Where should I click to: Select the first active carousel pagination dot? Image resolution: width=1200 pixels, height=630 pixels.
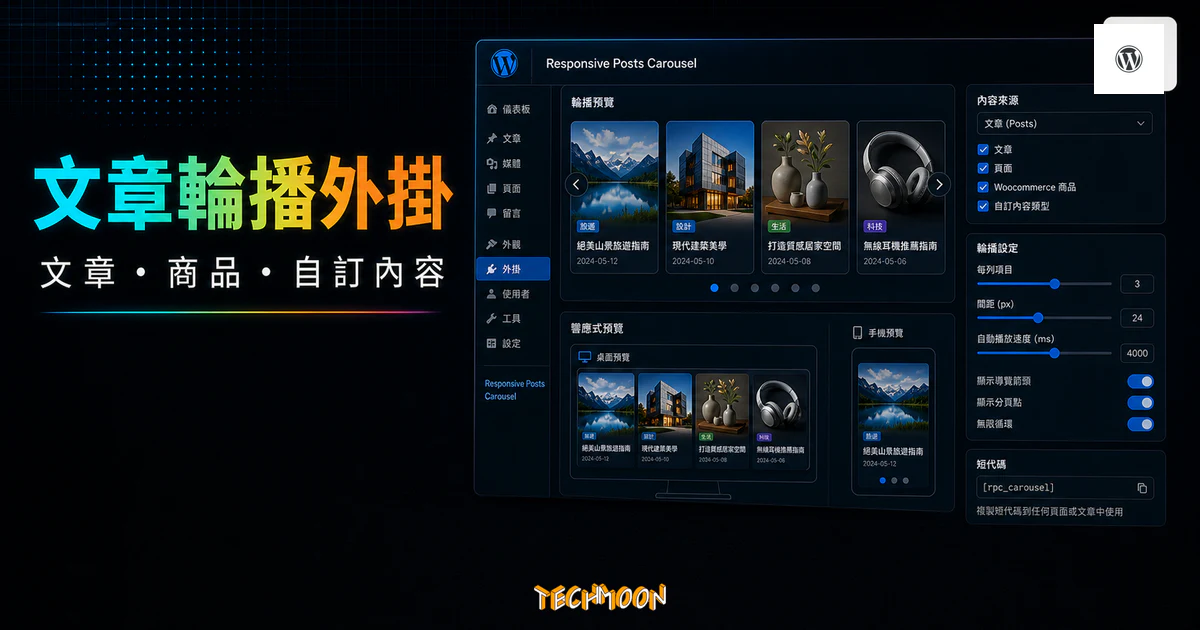(714, 288)
